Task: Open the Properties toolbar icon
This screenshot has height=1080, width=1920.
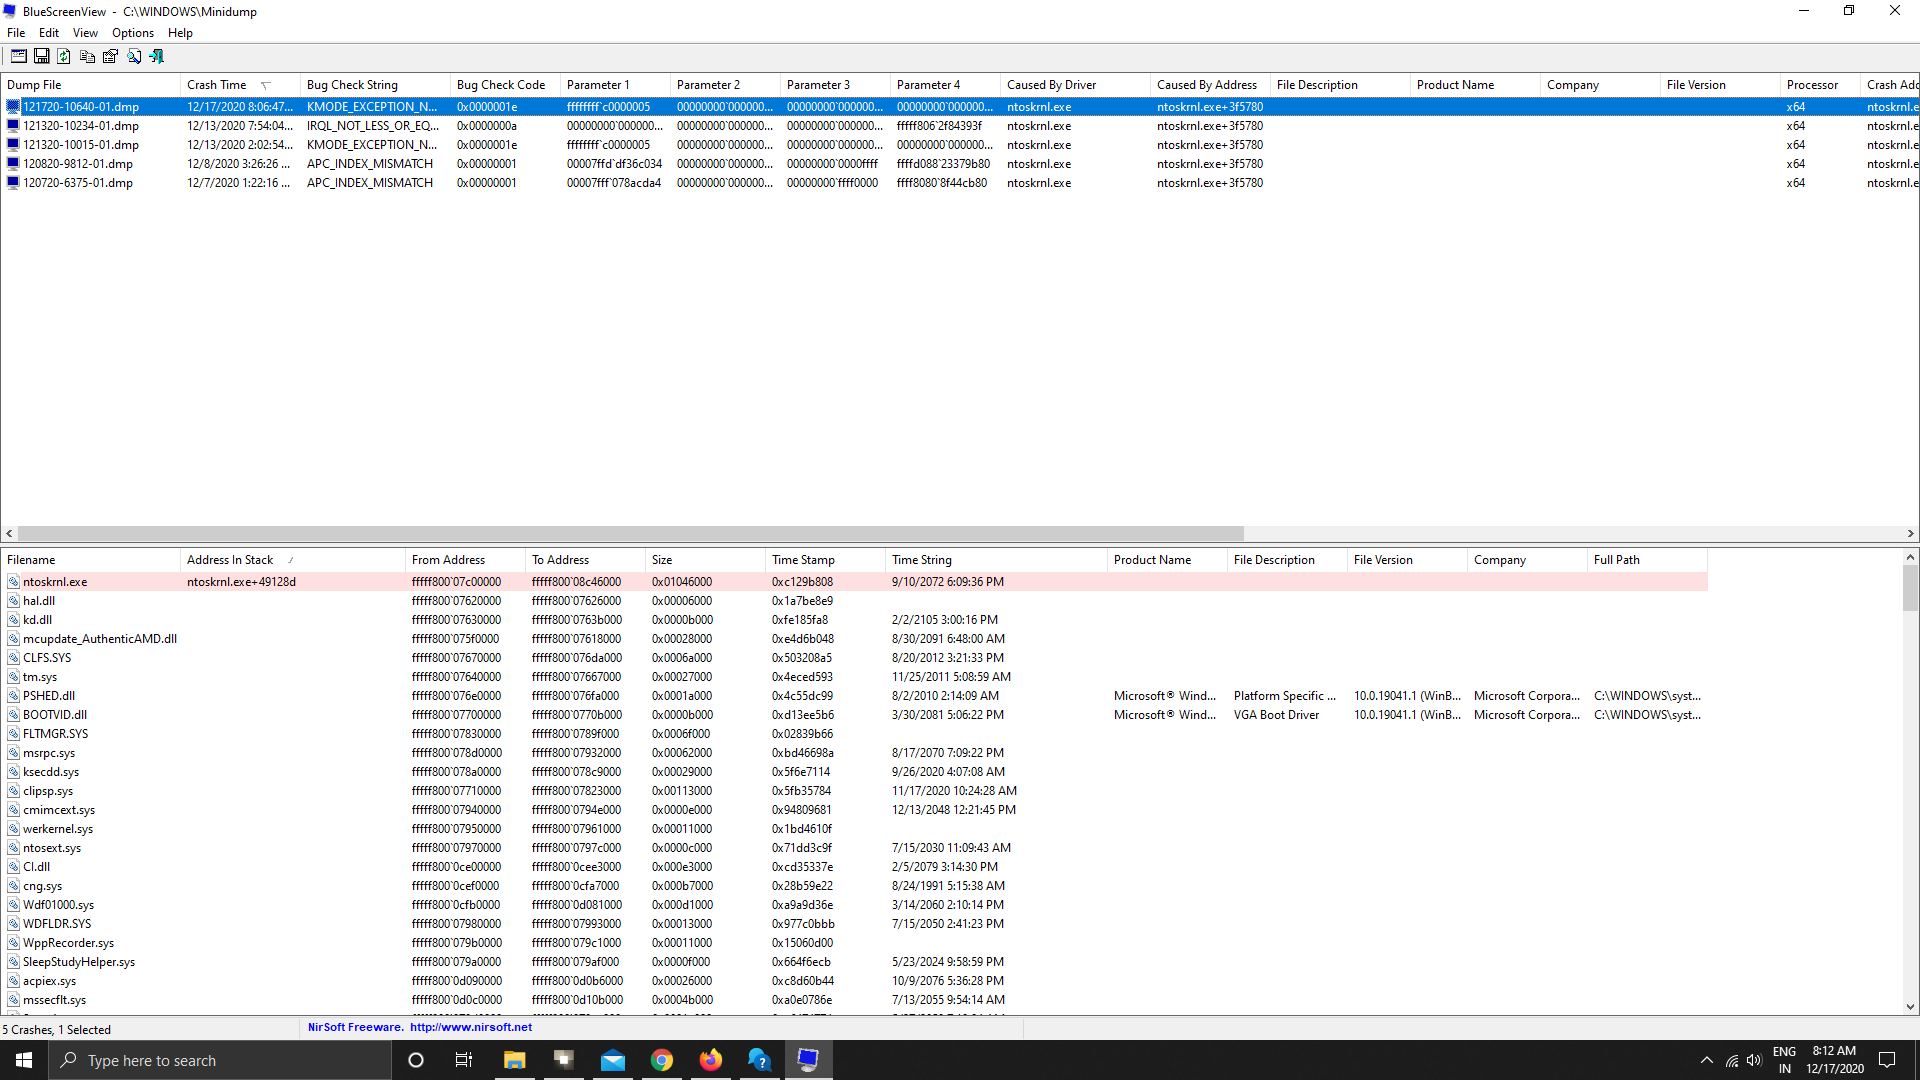Action: click(110, 57)
